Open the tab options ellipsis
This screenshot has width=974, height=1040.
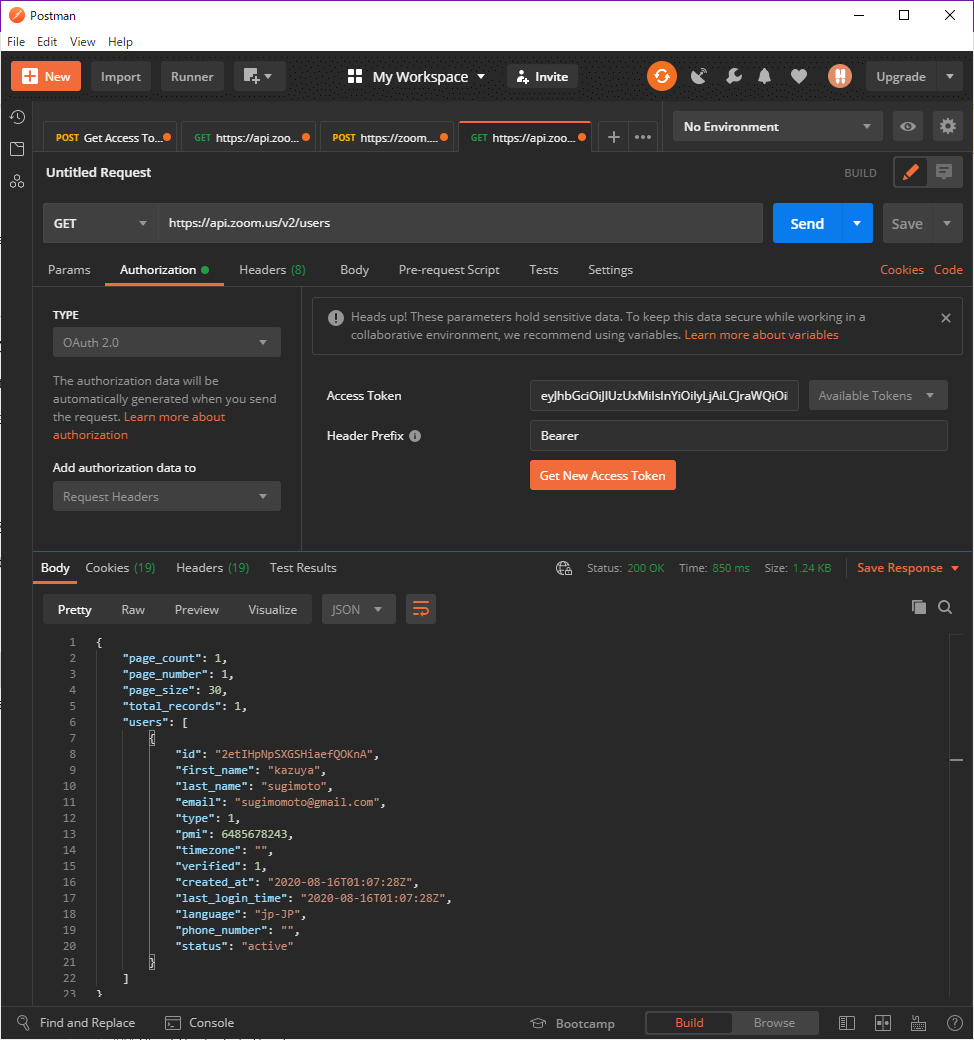point(642,137)
